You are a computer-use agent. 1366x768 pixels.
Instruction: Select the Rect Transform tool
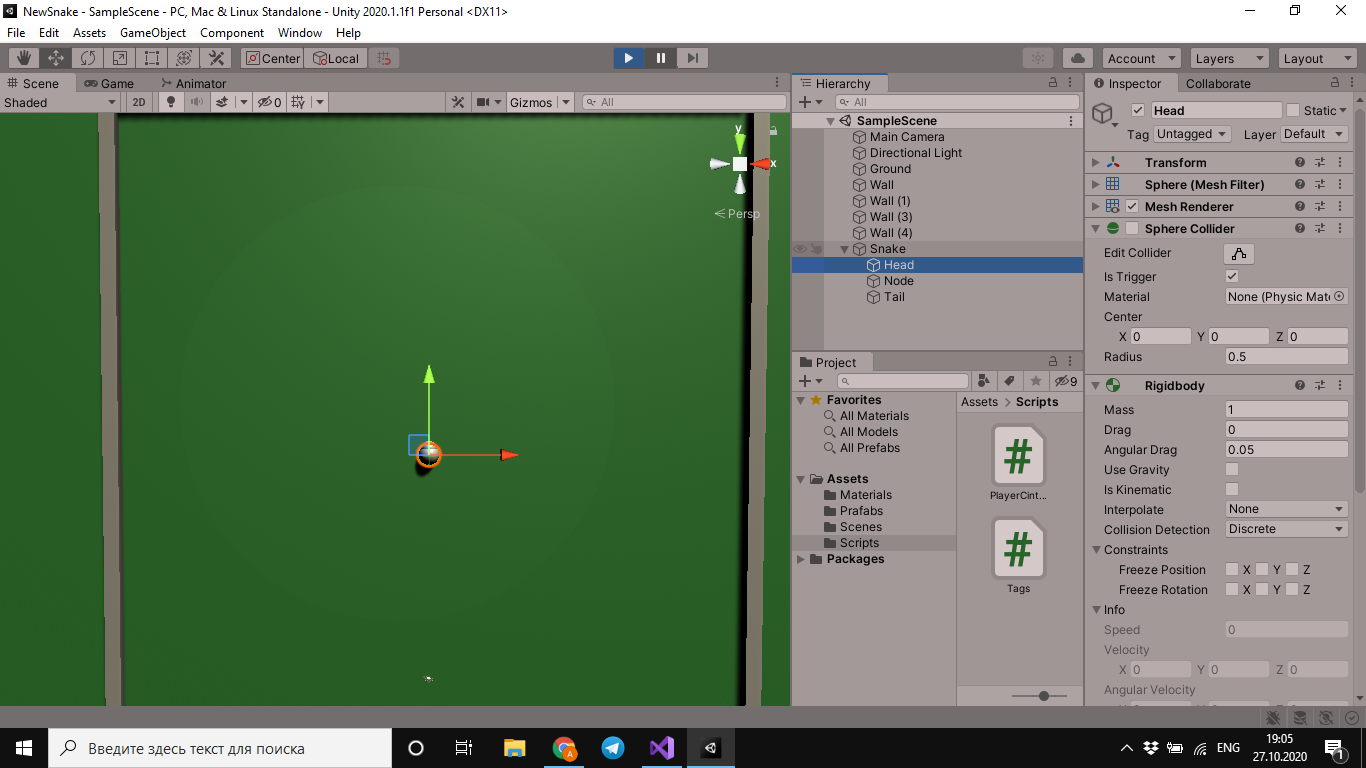[151, 58]
